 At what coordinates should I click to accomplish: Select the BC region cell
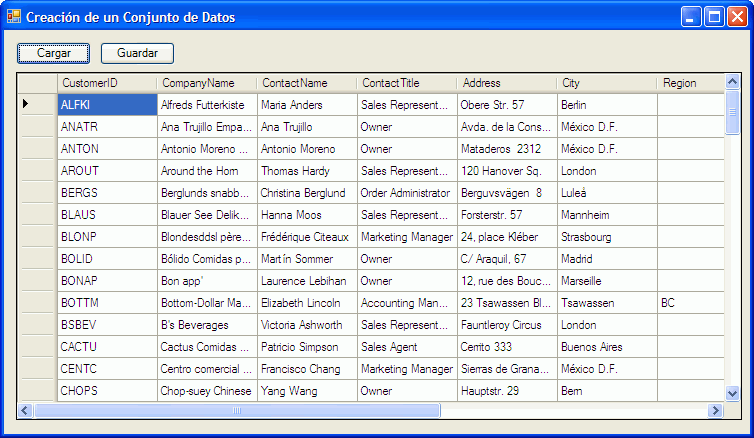point(690,303)
